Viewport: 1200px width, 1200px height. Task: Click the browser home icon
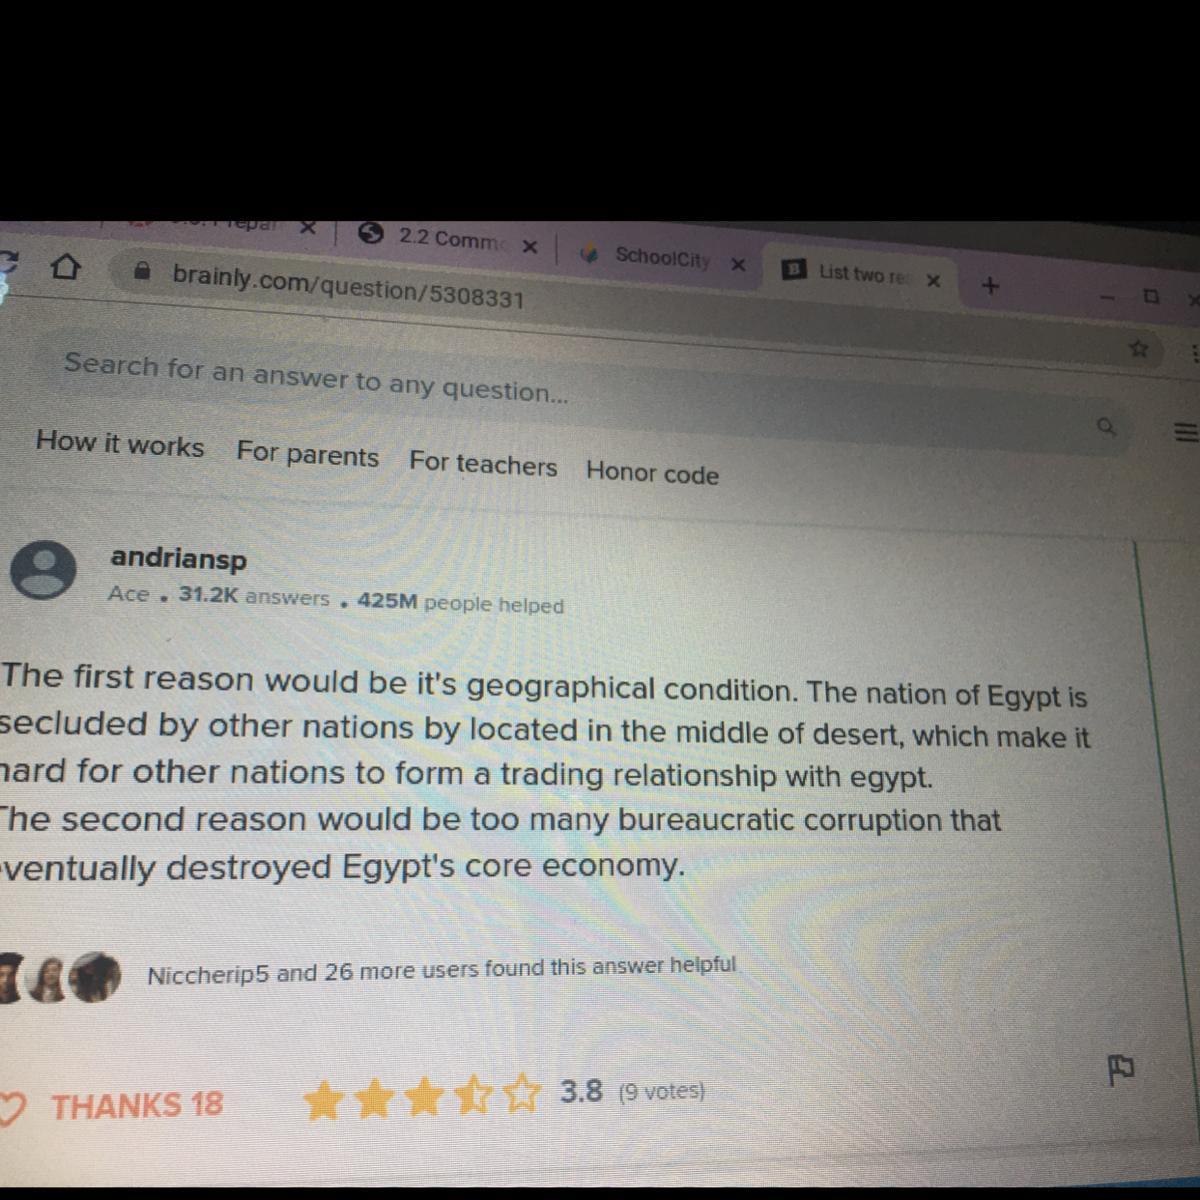point(66,267)
